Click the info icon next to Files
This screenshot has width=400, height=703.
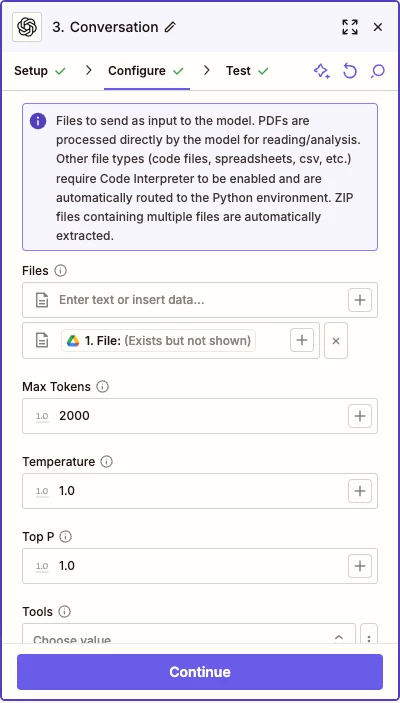[x=61, y=271]
